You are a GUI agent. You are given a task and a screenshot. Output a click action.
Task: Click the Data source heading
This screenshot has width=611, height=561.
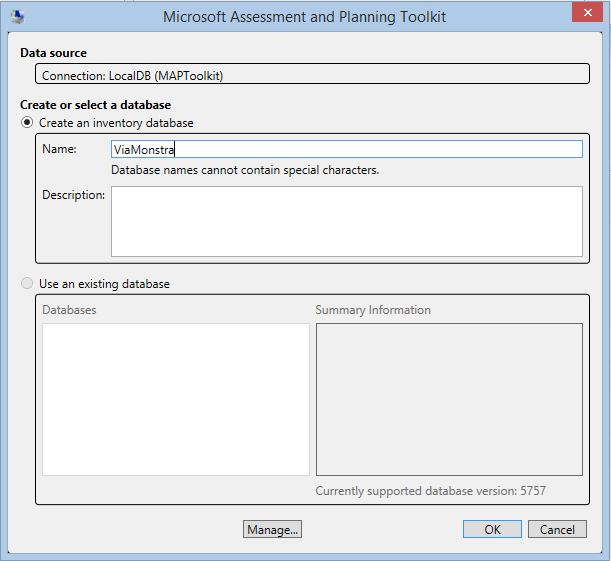53,53
